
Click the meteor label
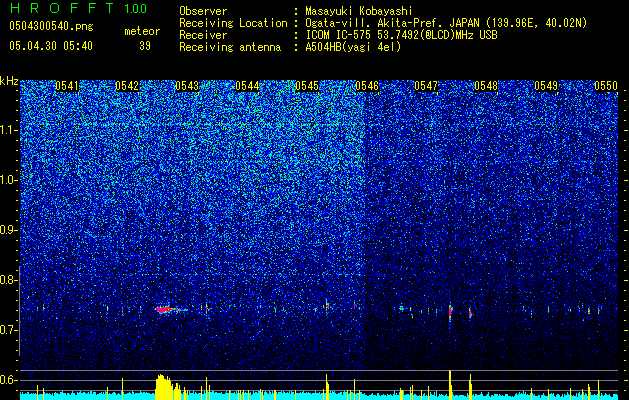click(142, 31)
